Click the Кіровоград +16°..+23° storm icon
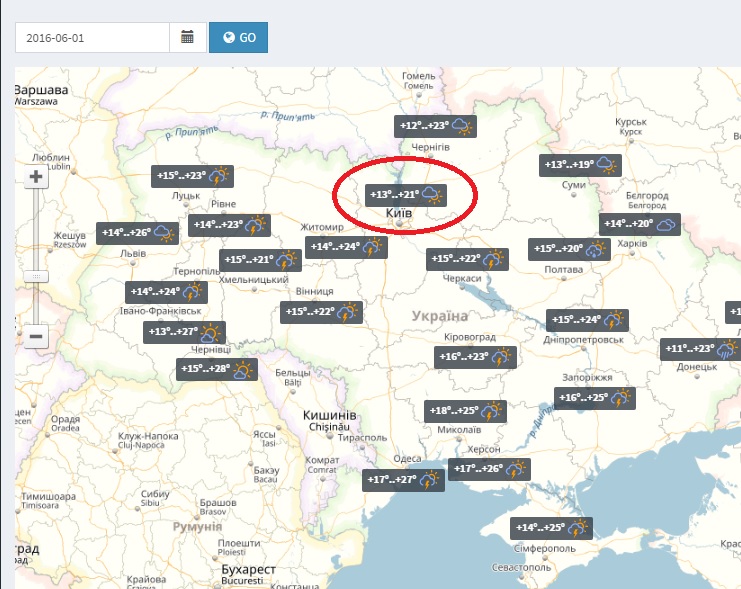The image size is (741, 589). [501, 357]
